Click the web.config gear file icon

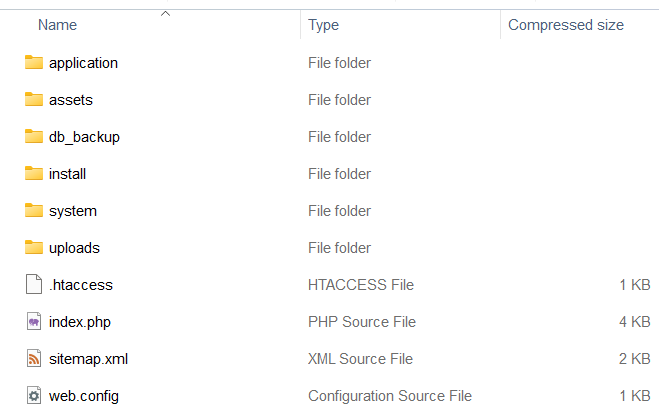point(34,395)
